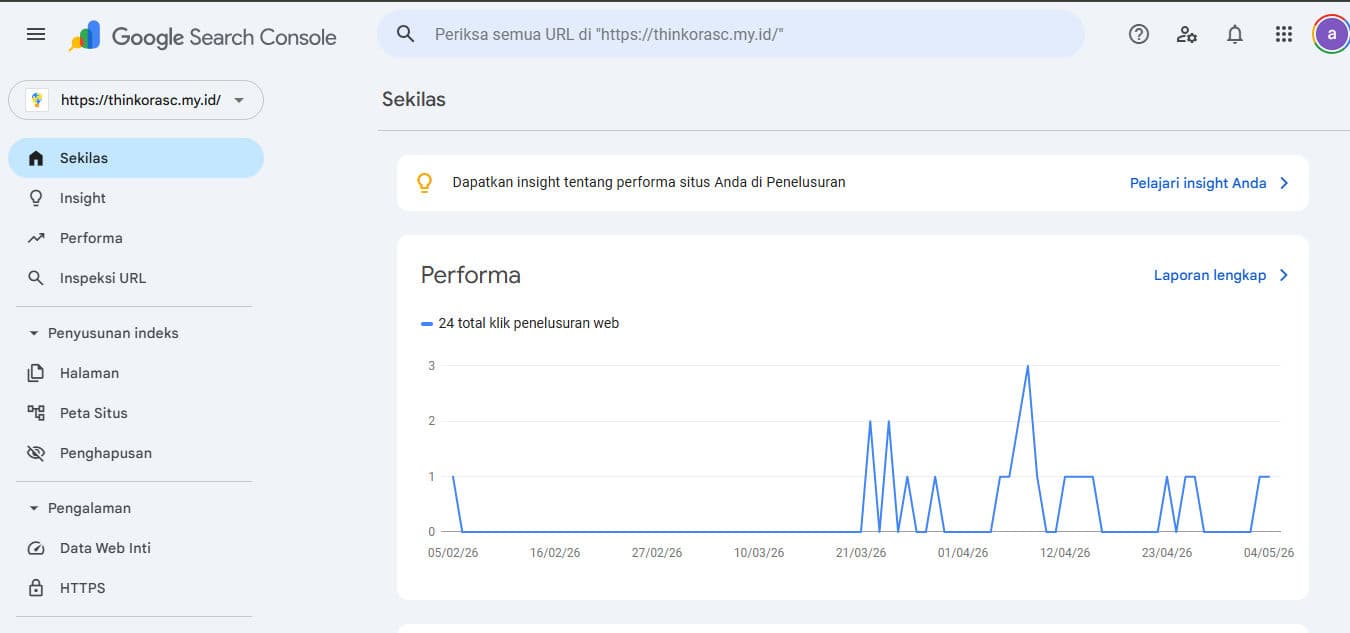Click the date label 21/03/26
Image resolution: width=1350 pixels, height=633 pixels.
tap(860, 553)
